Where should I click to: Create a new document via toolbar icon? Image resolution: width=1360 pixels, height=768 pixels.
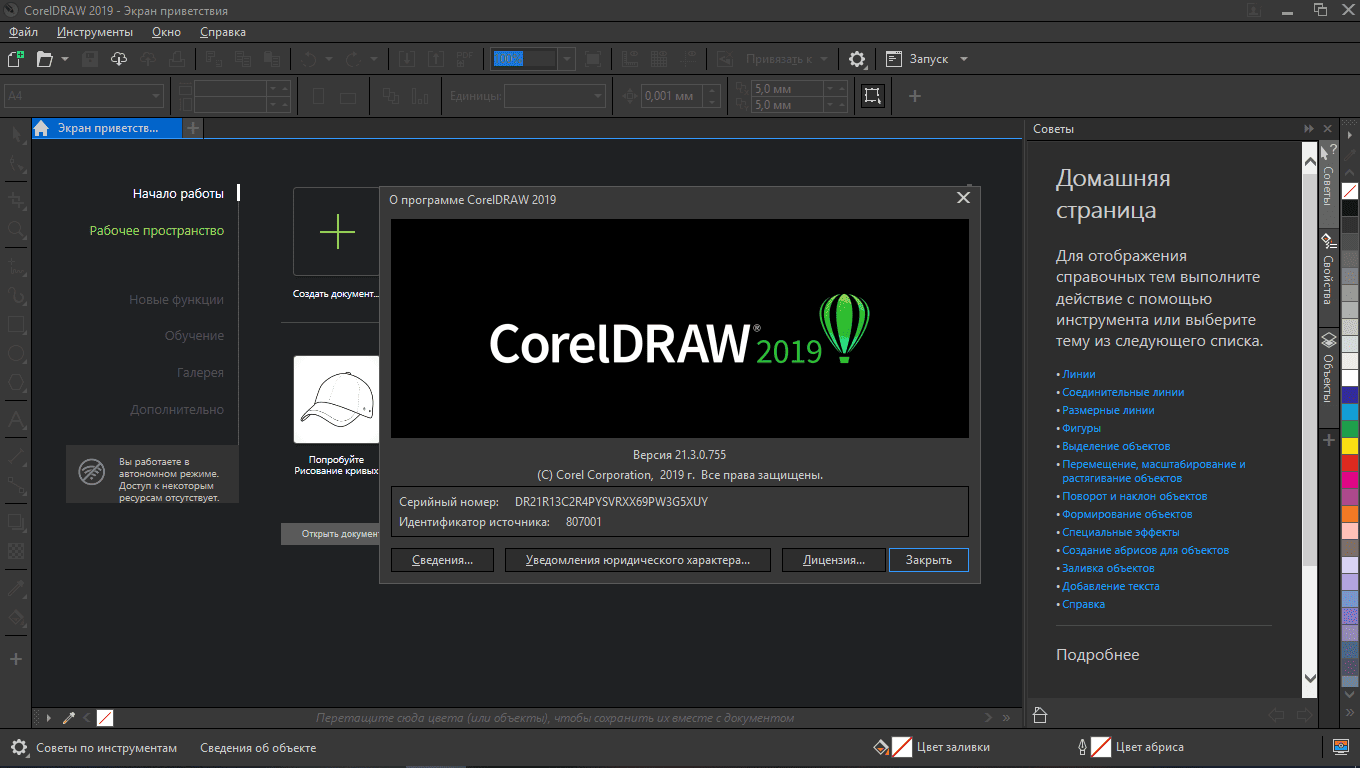(x=15, y=59)
